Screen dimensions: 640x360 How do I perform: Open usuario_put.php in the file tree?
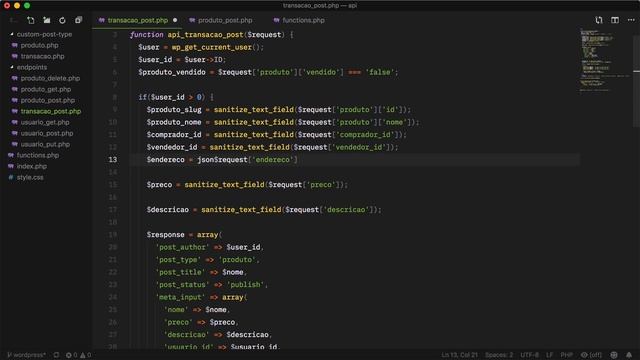pyautogui.click(x=45, y=144)
